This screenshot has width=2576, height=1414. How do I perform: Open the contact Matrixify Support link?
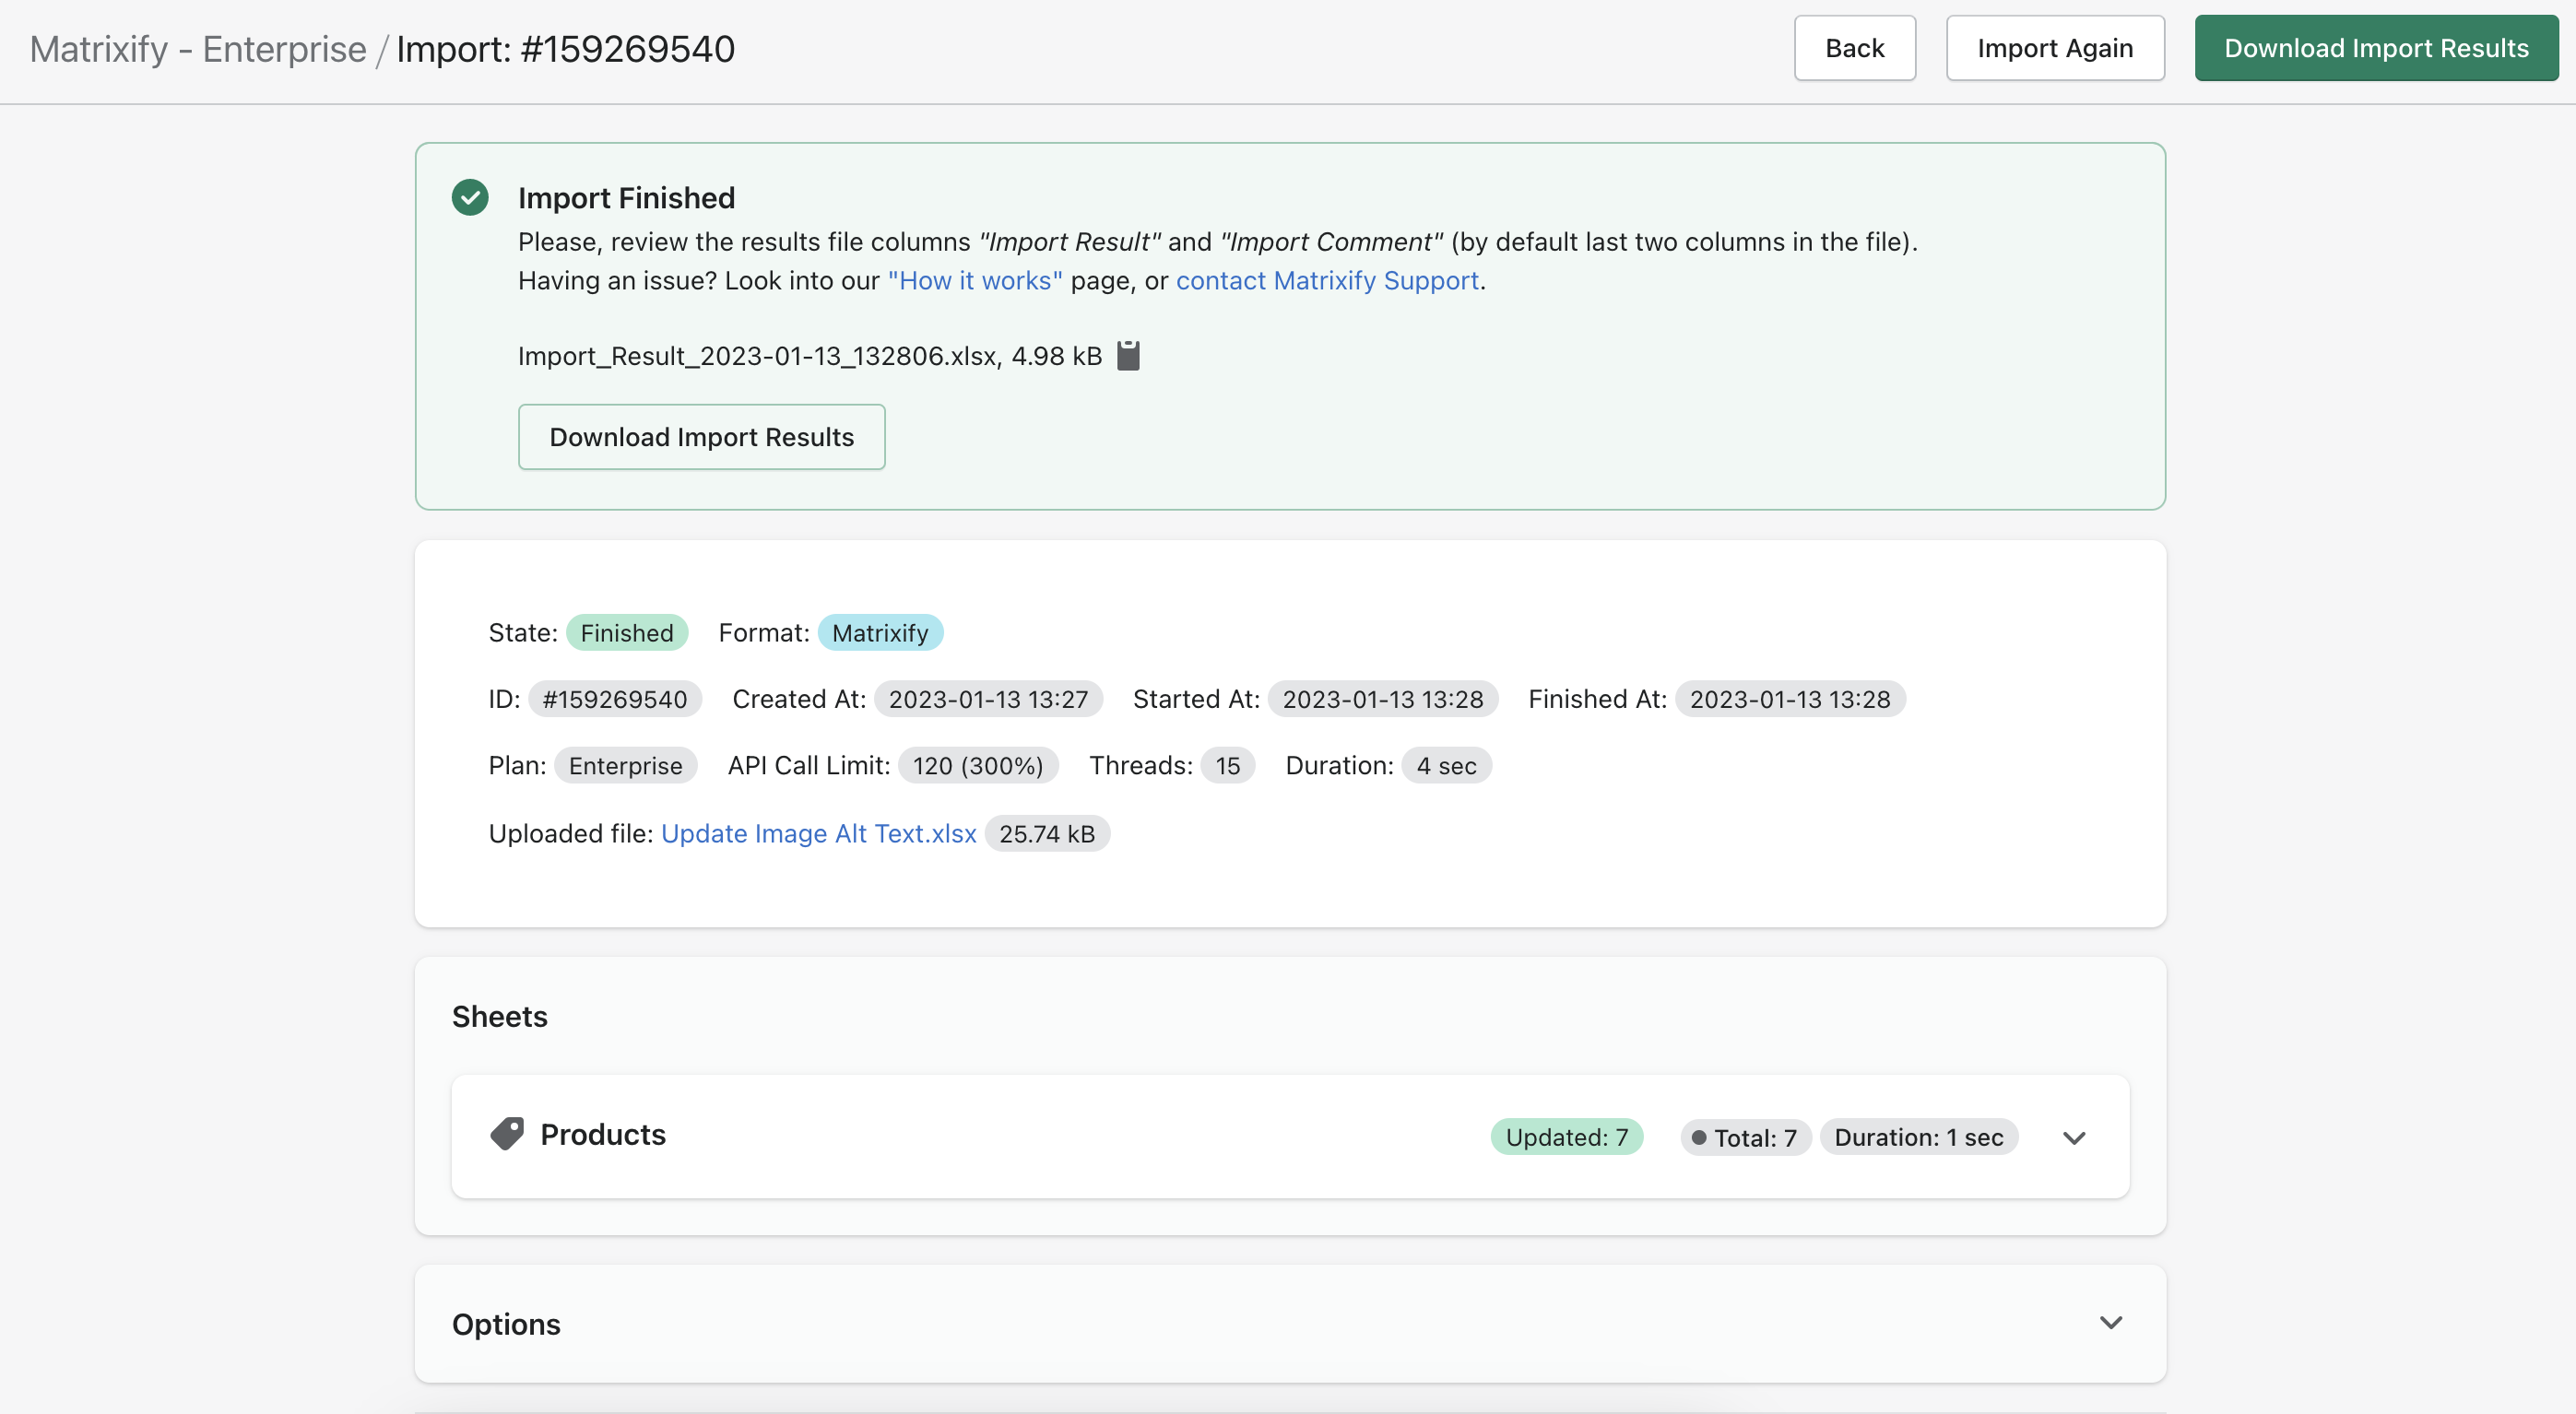tap(1326, 281)
